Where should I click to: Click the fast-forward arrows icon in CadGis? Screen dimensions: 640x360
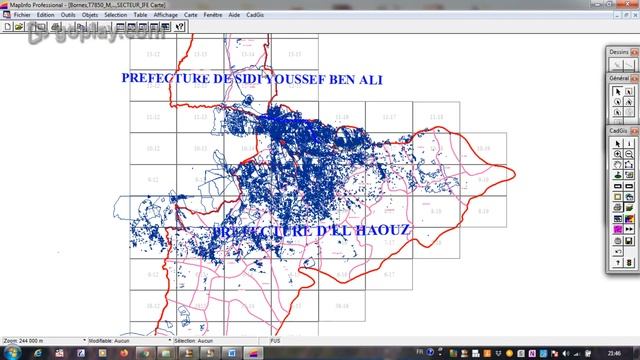pos(629,229)
